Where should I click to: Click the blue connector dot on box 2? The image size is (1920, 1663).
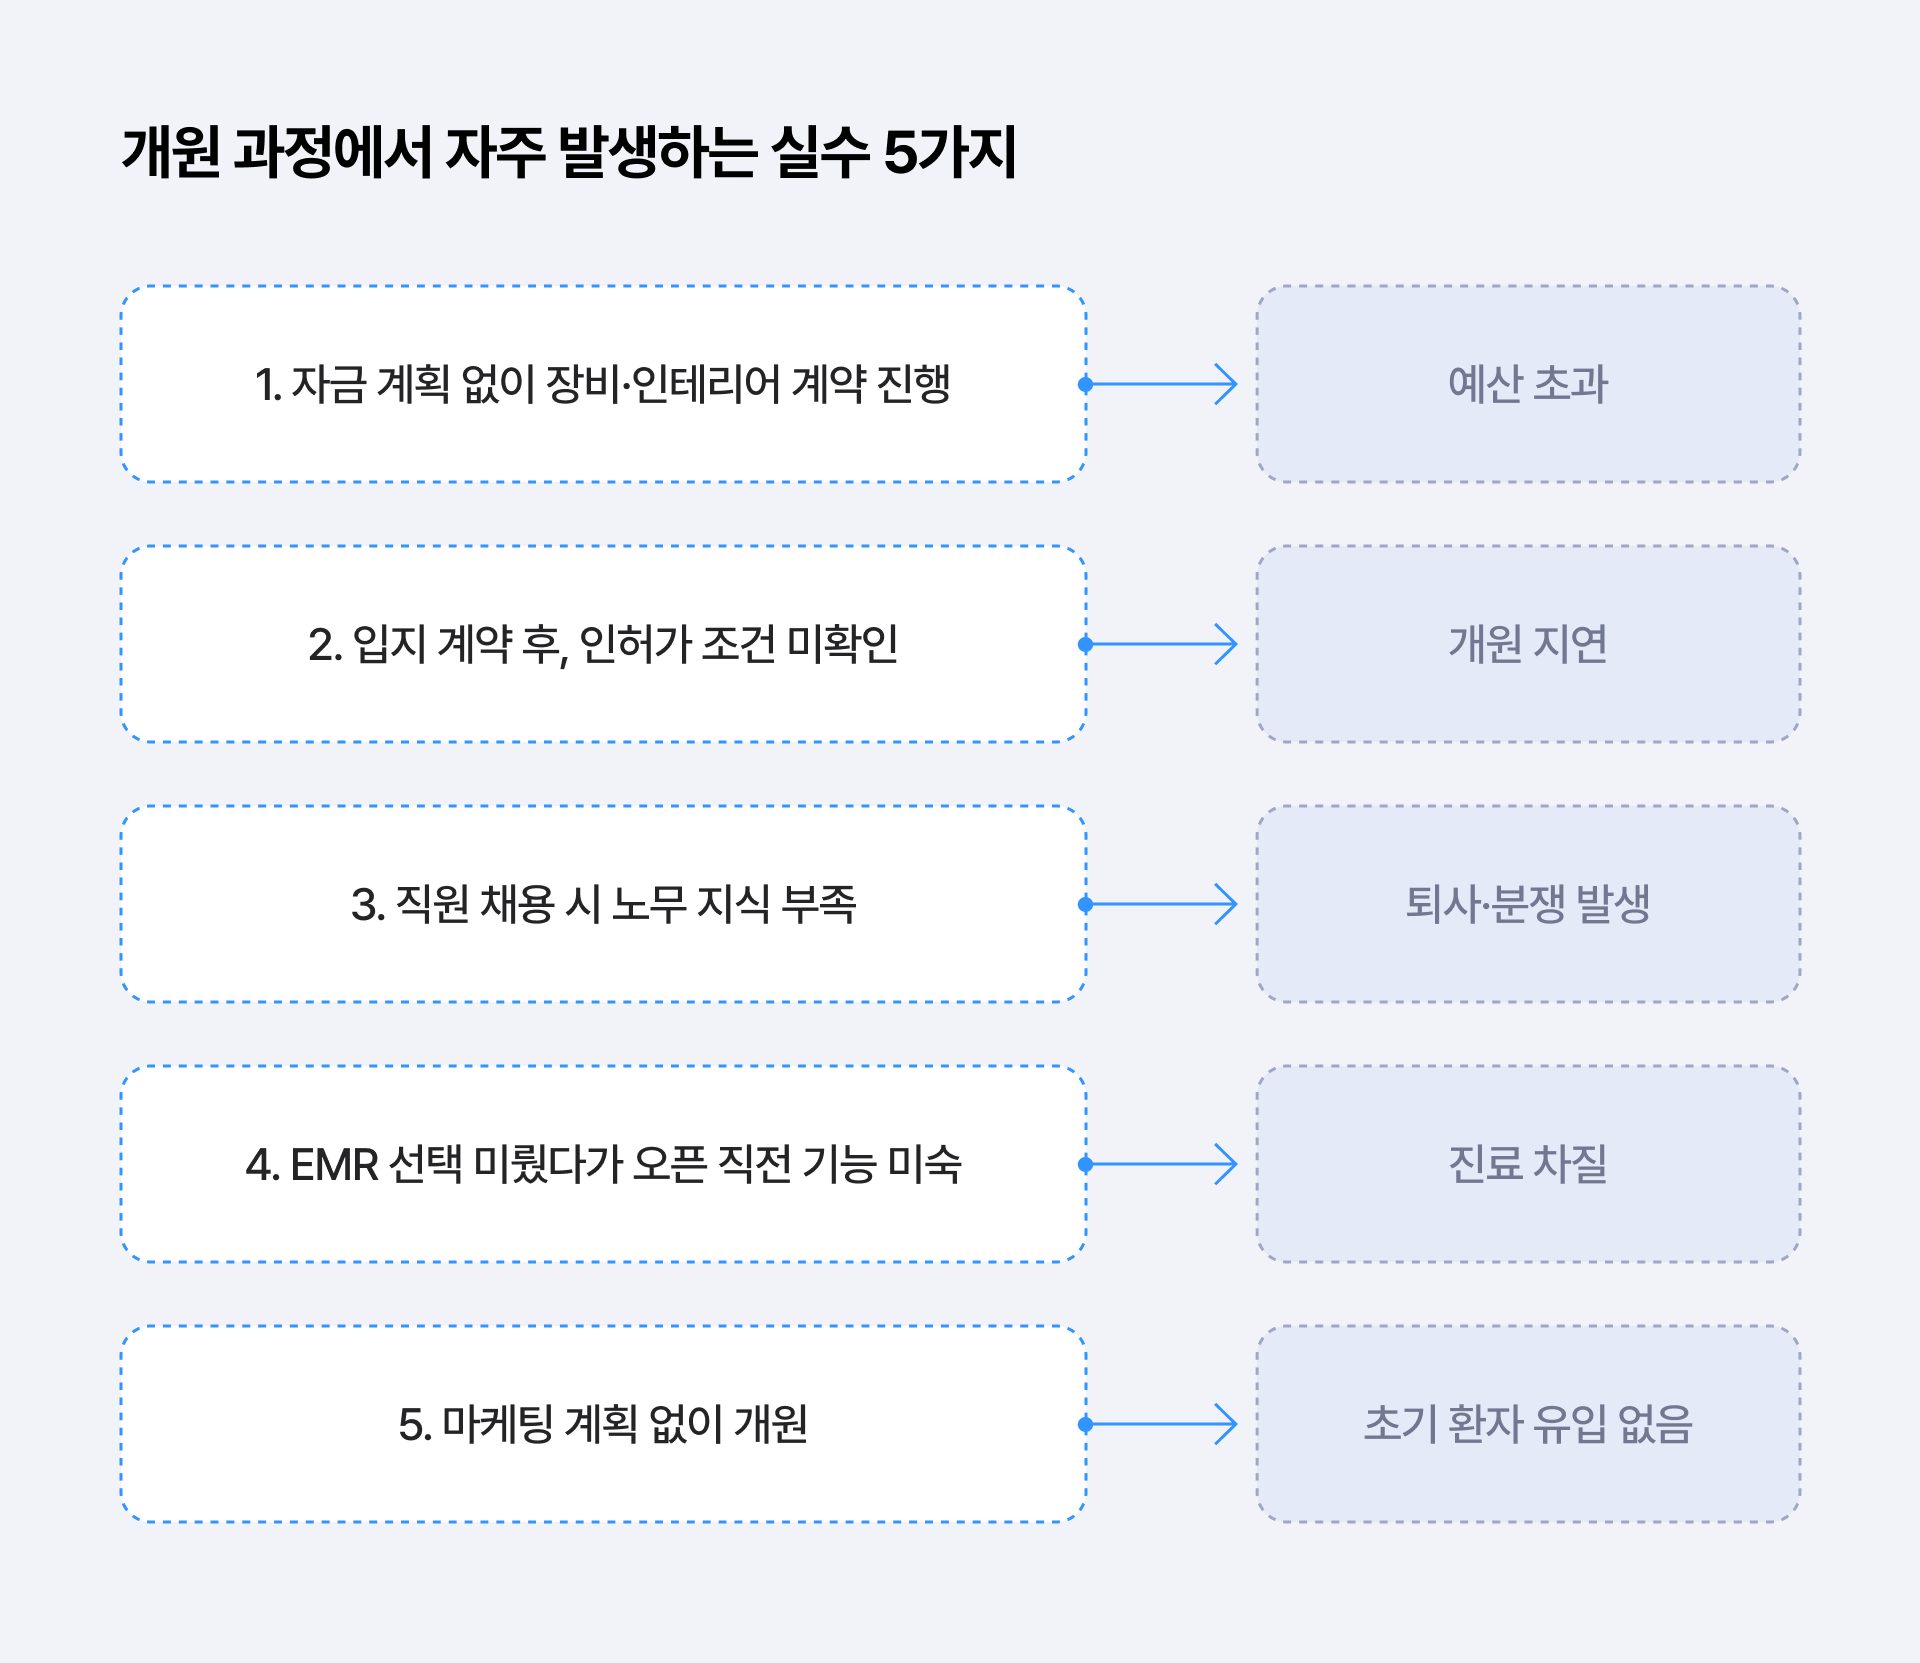tap(1086, 644)
